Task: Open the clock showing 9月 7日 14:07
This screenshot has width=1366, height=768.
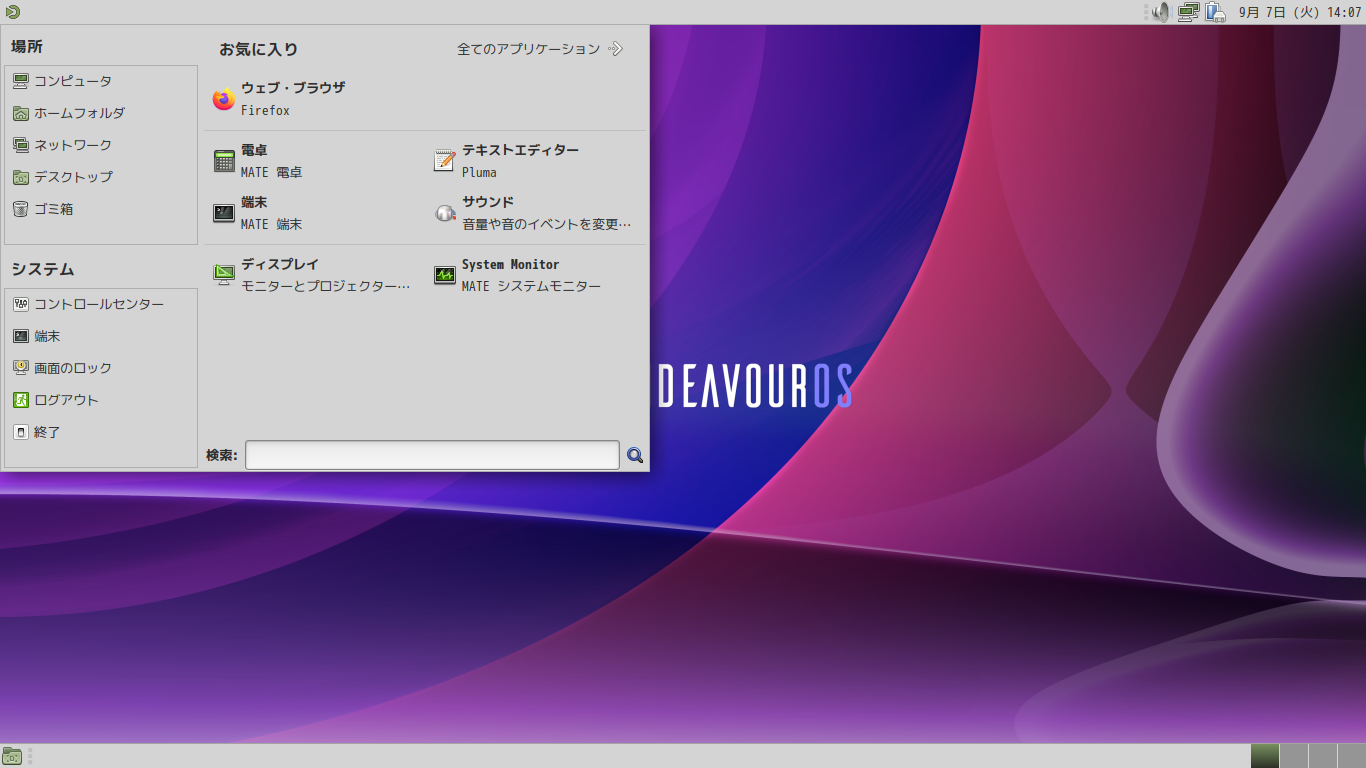Action: click(1300, 12)
